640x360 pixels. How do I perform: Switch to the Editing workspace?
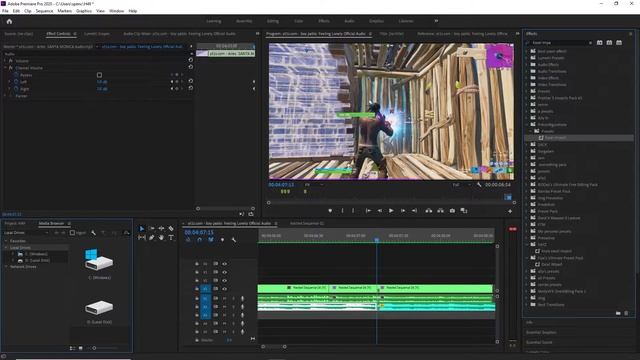pyautogui.click(x=273, y=21)
